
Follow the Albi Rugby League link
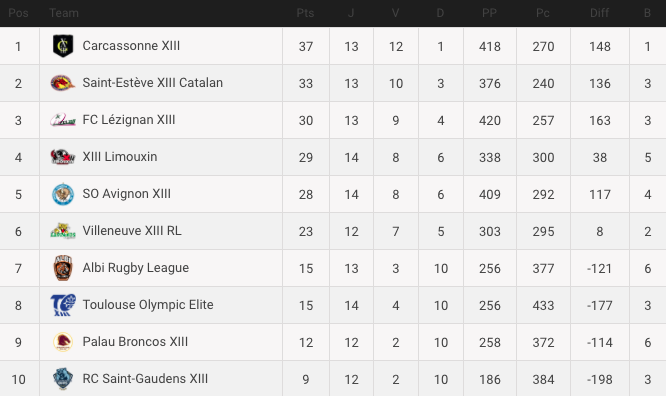click(135, 268)
